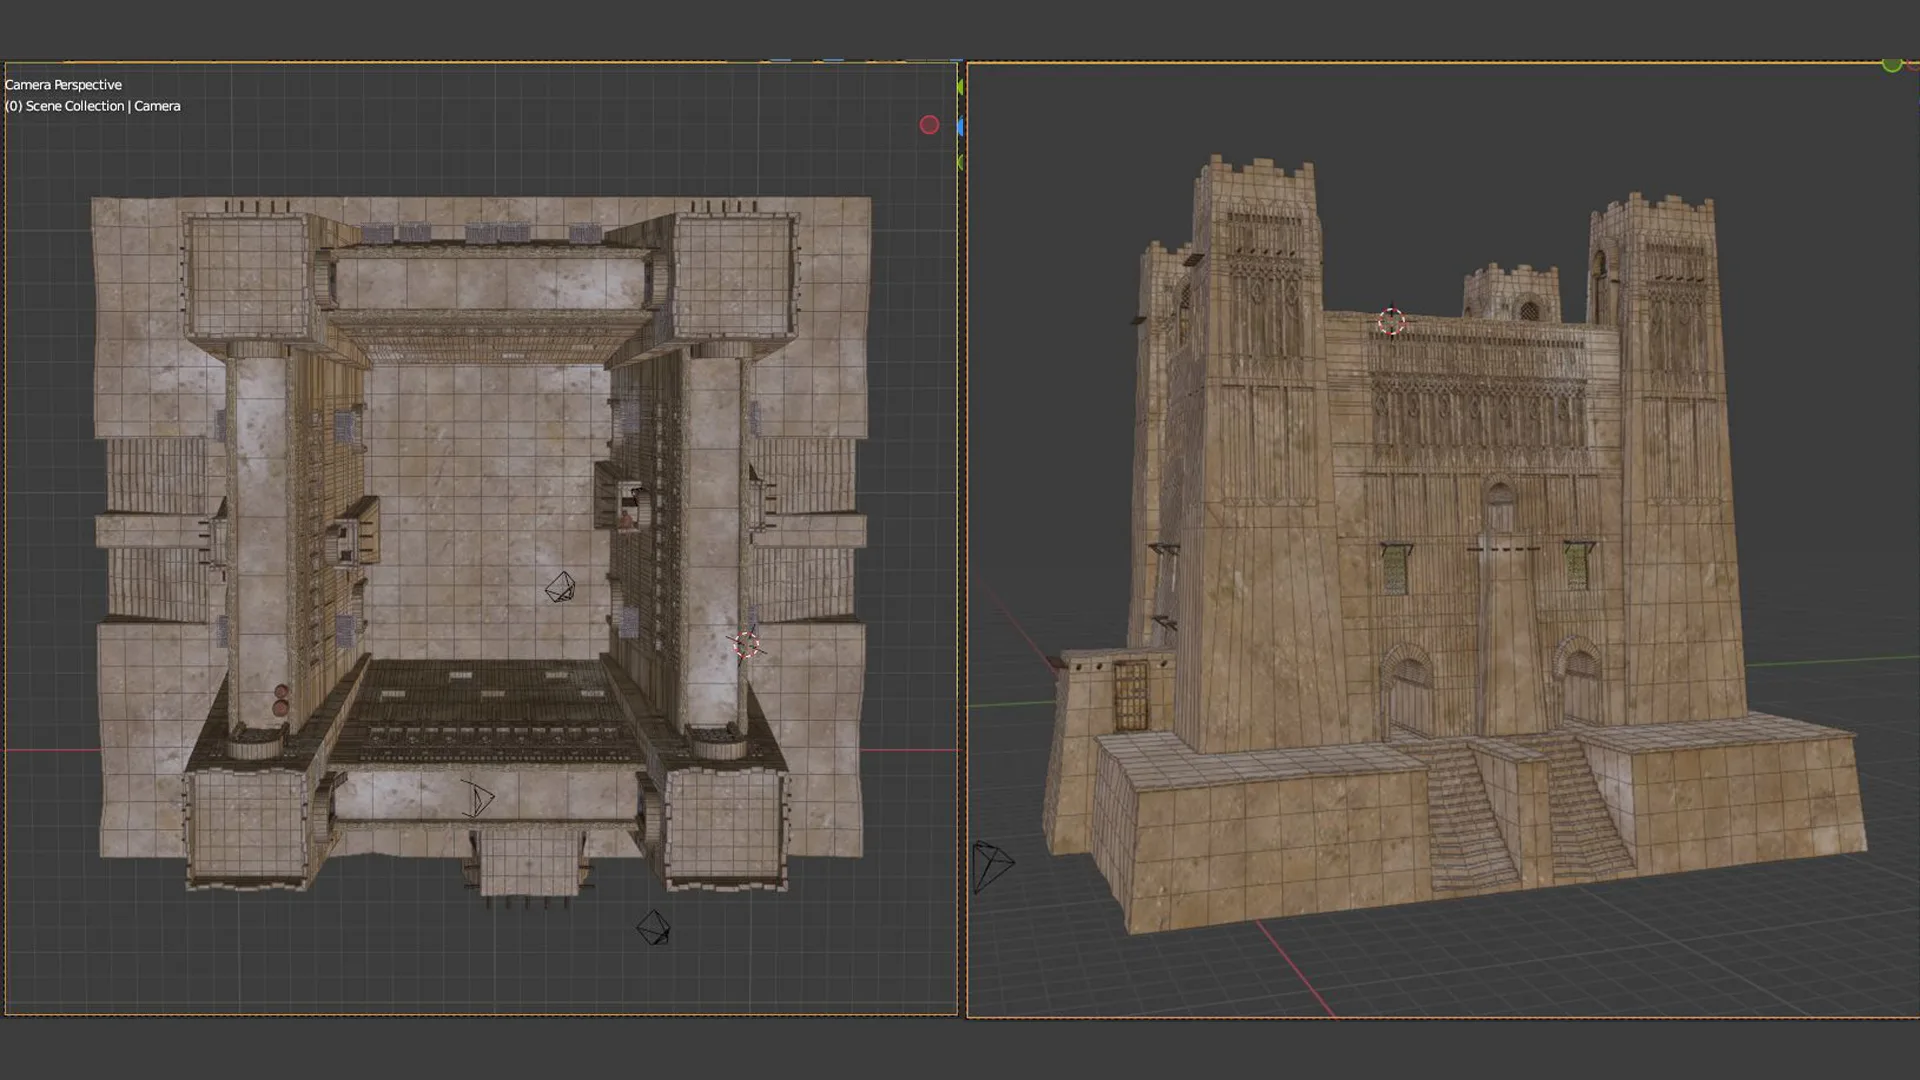Select the courtyard floor in the top-down view

point(487,510)
